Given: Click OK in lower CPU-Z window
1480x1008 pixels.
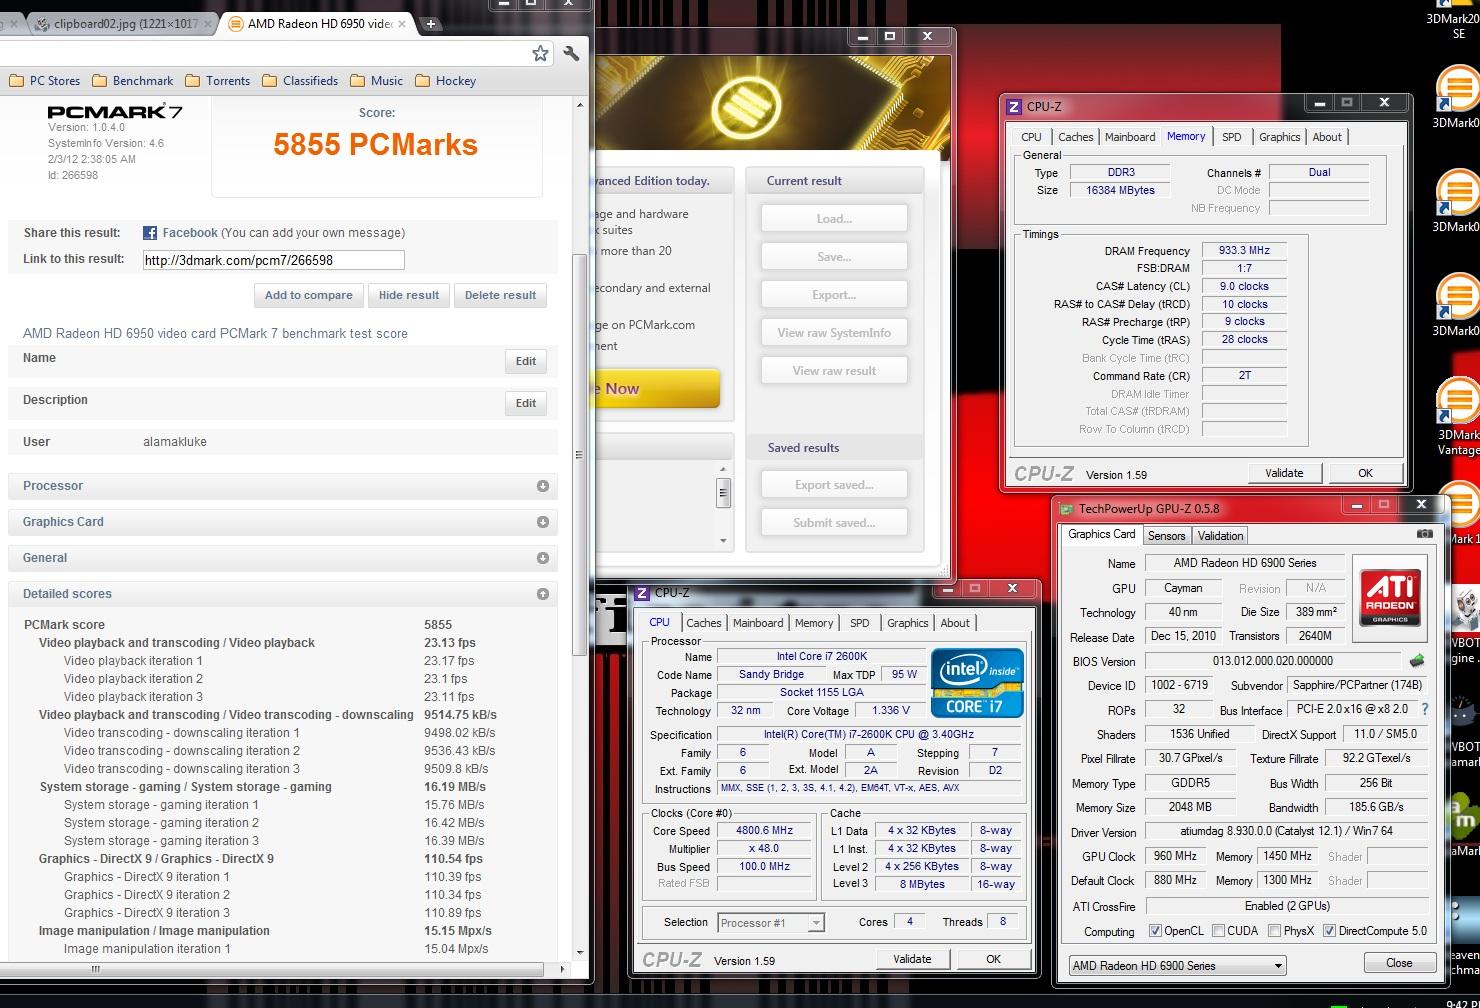Looking at the screenshot, I should (993, 959).
